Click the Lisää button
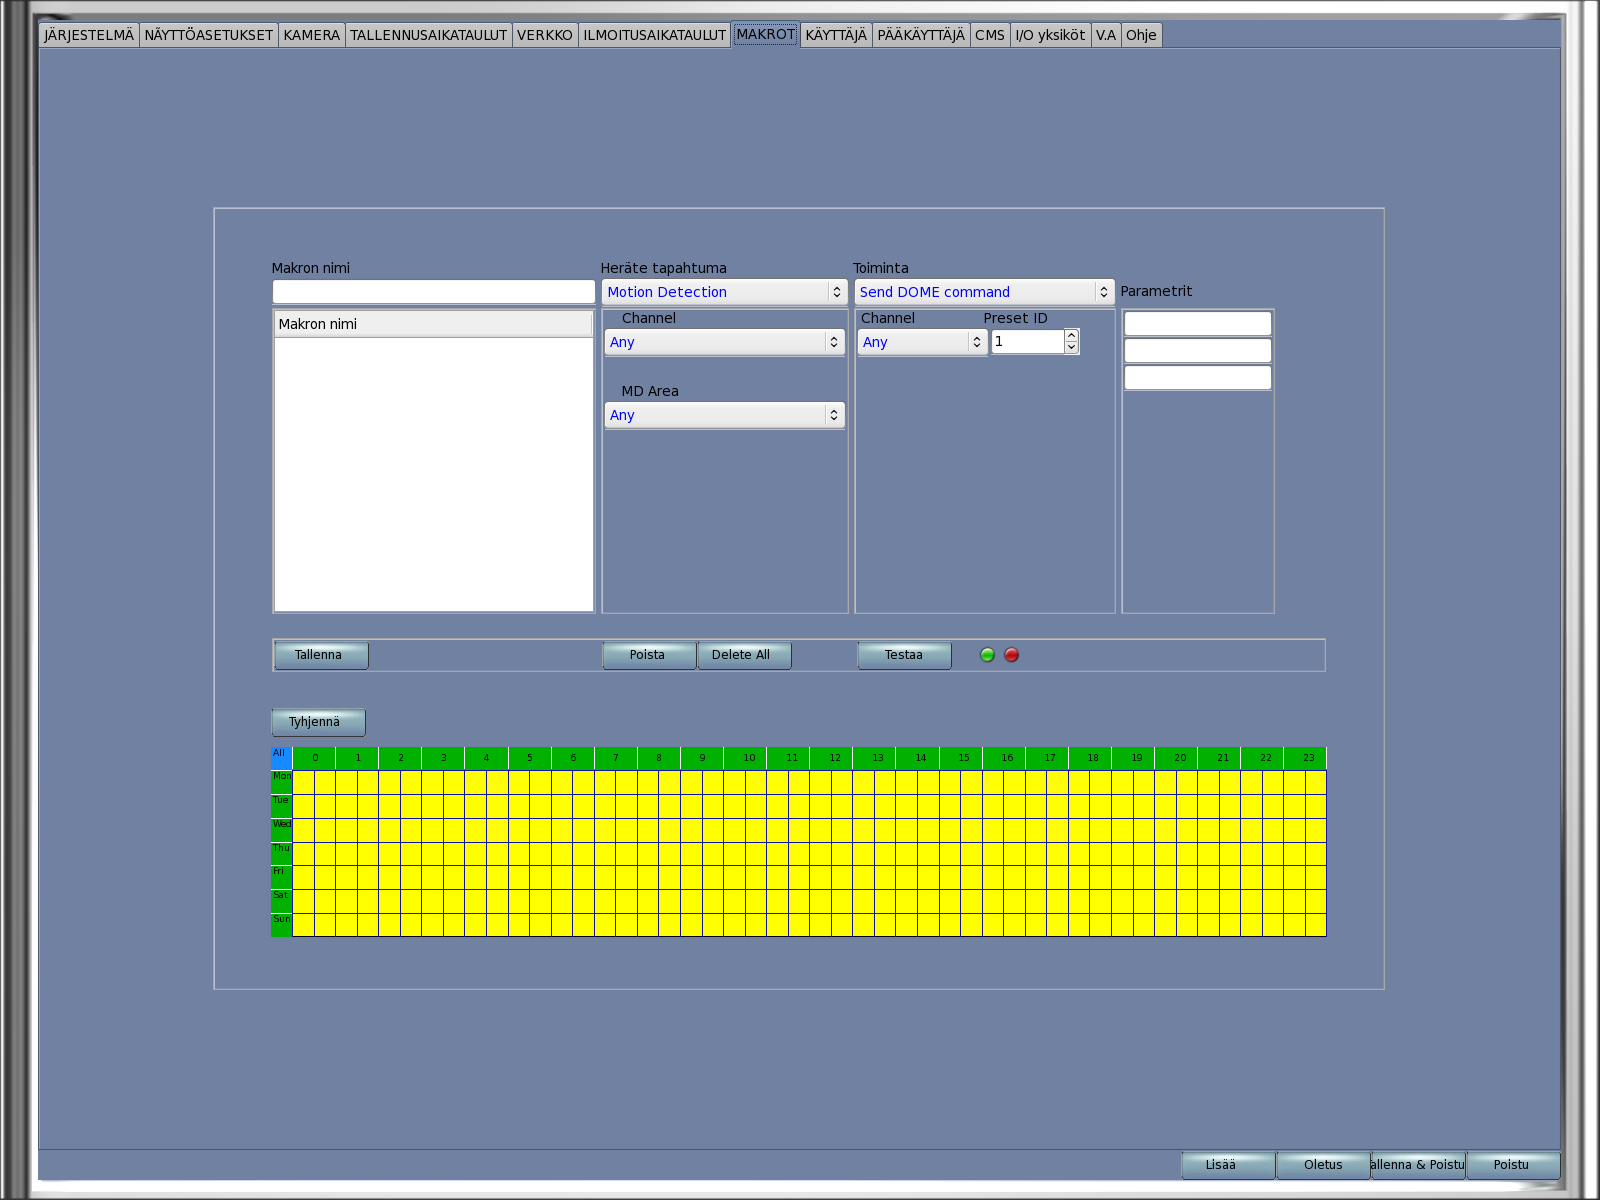1600x1200 pixels. pyautogui.click(x=1228, y=1165)
